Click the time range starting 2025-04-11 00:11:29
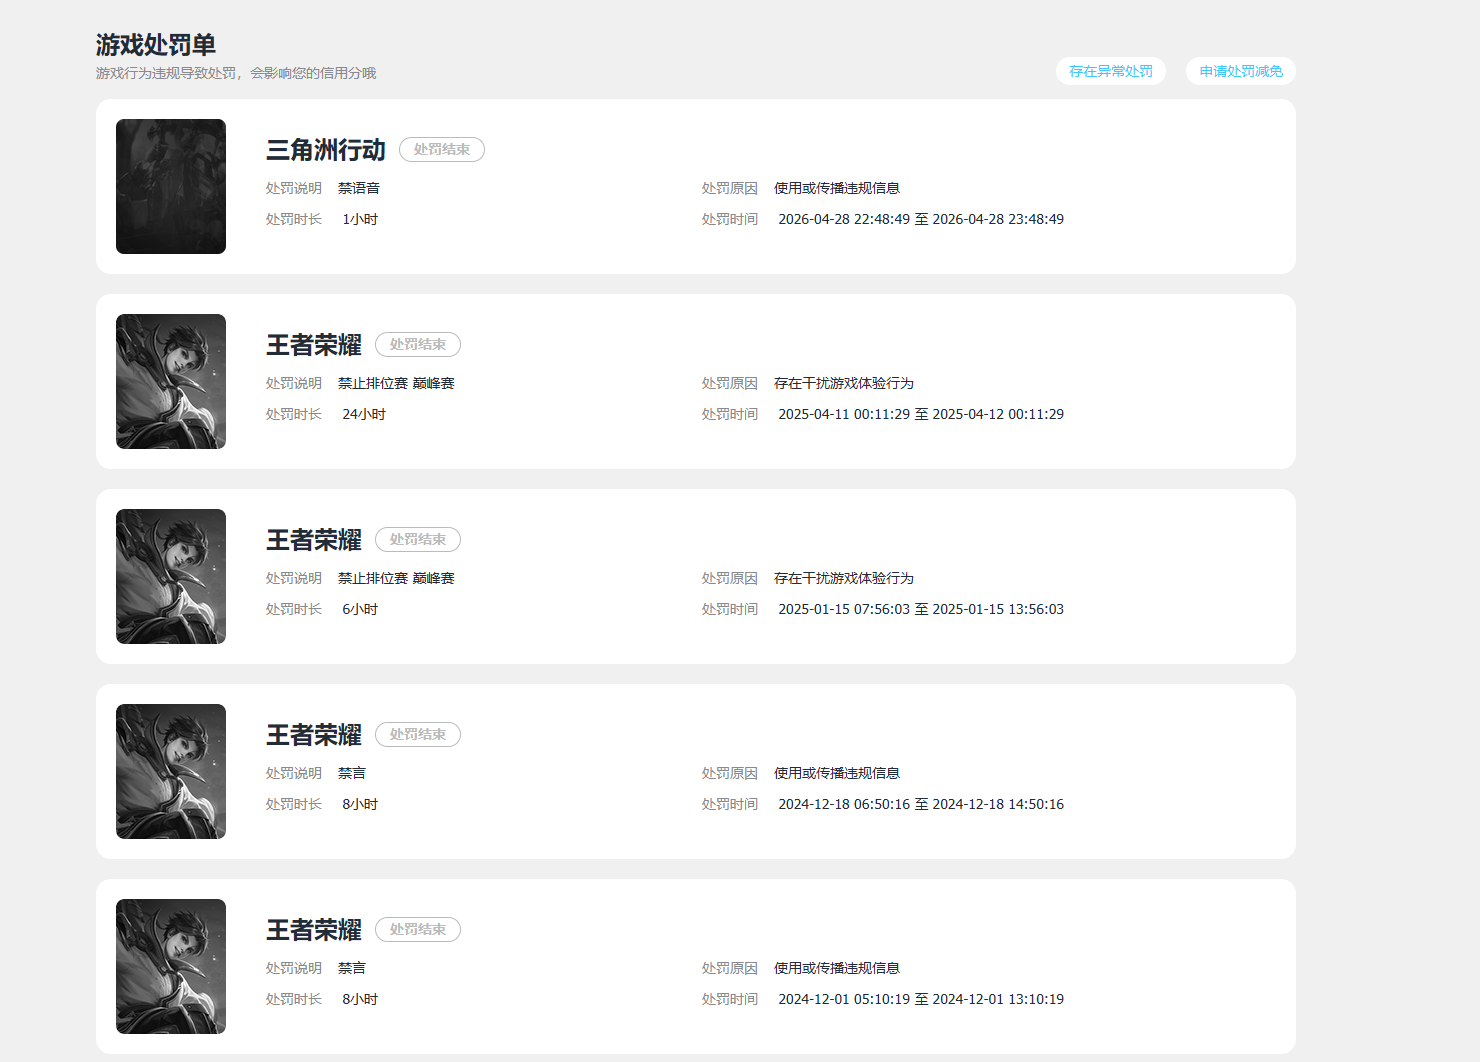The width and height of the screenshot is (1480, 1062). (921, 414)
